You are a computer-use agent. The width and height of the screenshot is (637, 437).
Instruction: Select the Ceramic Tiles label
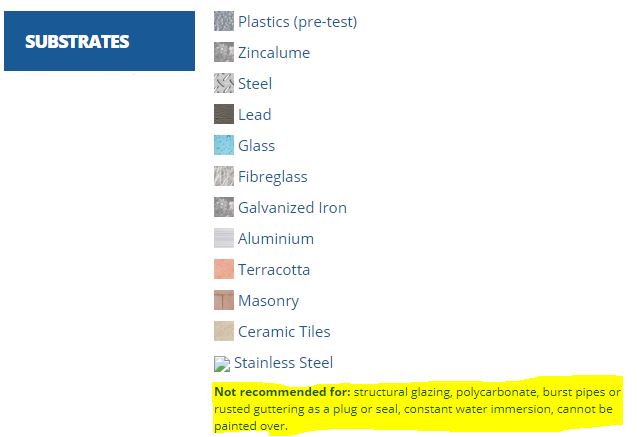point(284,332)
